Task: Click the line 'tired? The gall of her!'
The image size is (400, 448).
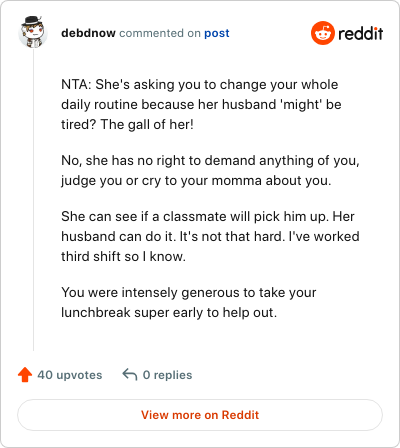Action: tap(127, 124)
